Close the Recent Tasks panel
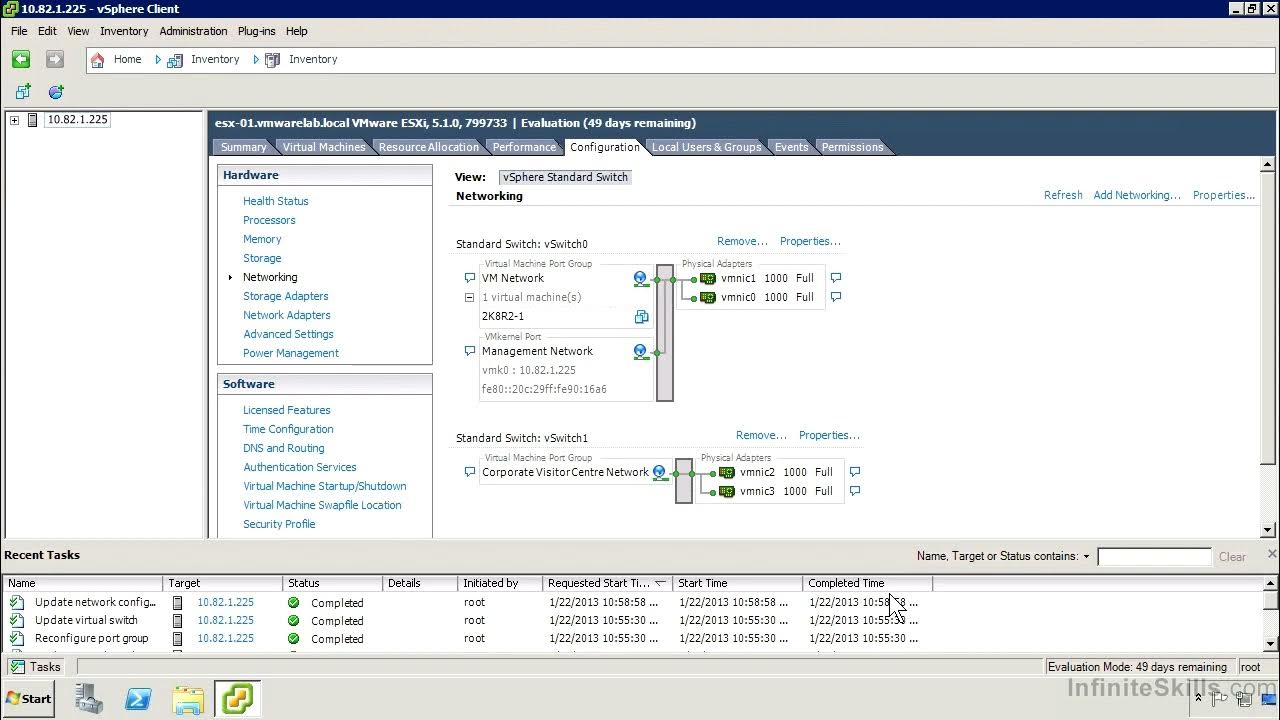The width and height of the screenshot is (1280, 720). coord(1272,554)
